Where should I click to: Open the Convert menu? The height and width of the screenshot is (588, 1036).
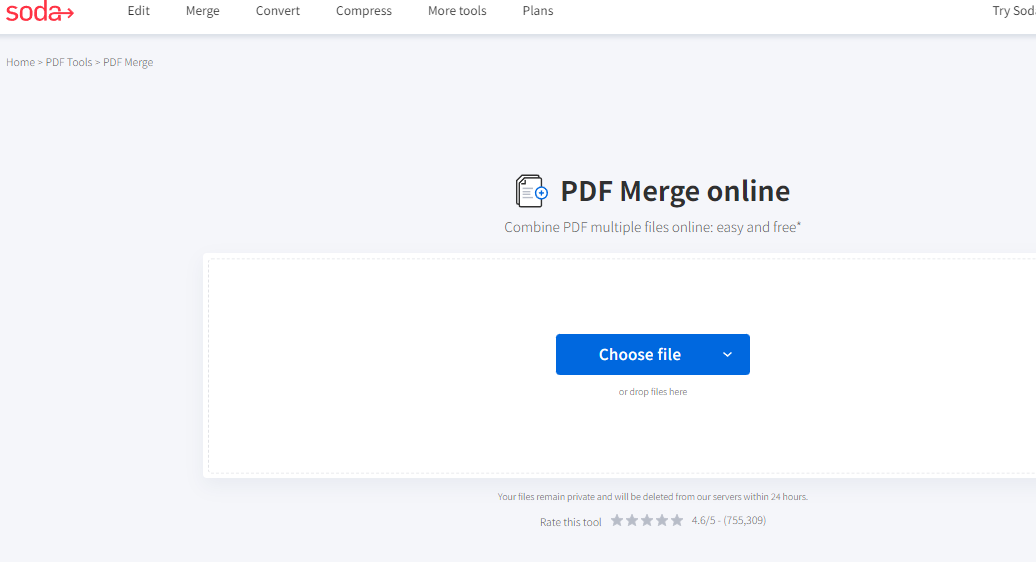pyautogui.click(x=278, y=11)
